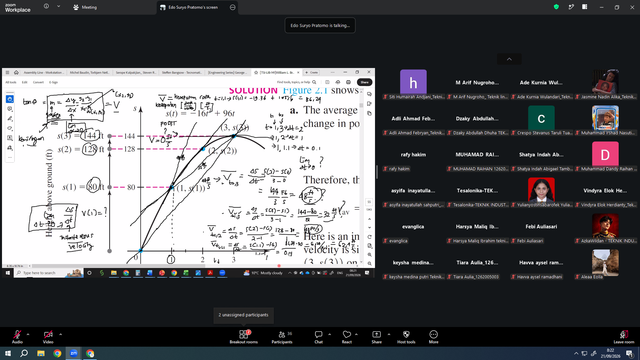Click the Home icon in shared Acrobat

click(16, 72)
